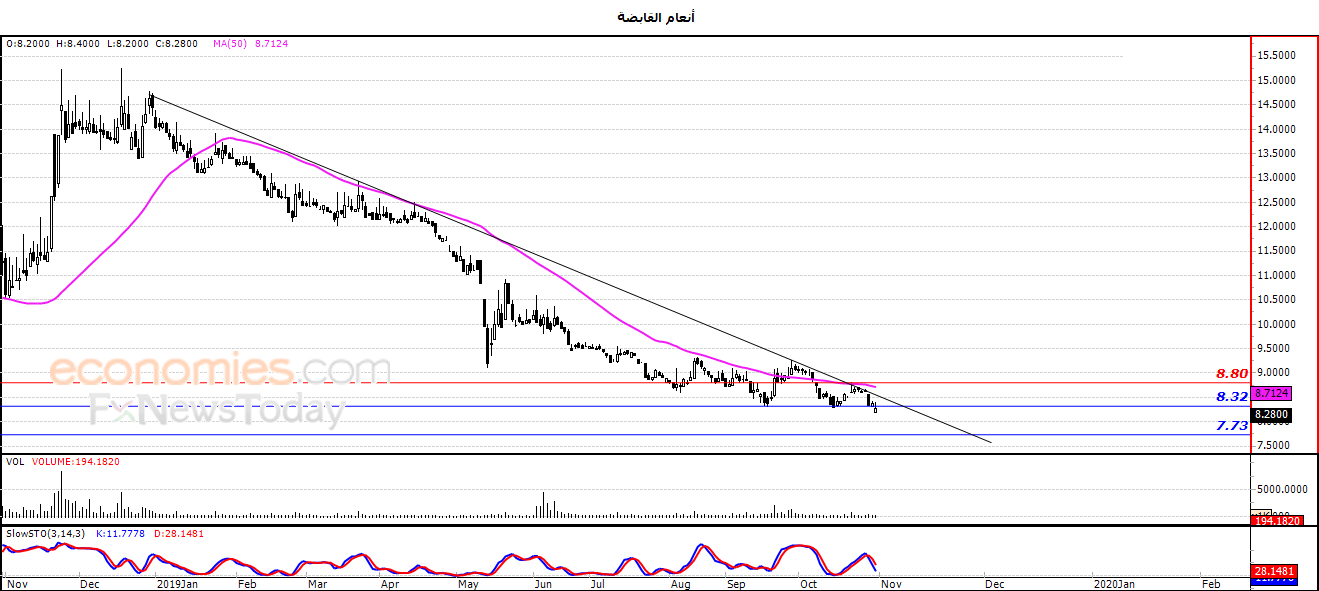
Task: Select the 8.80 red resistance label
Action: 1231,373
